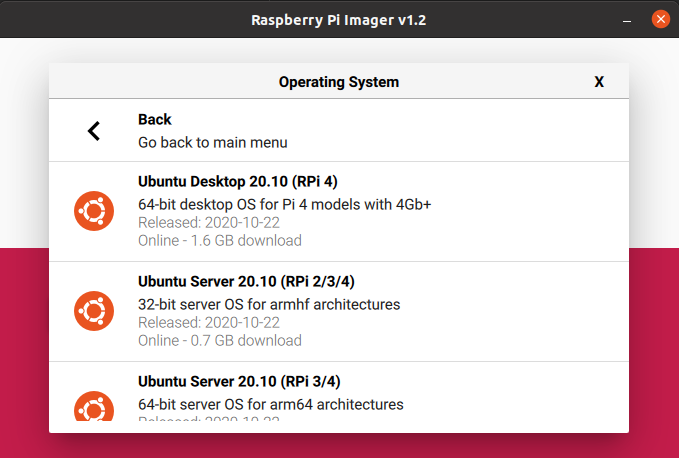
Task: Close the Raspberry Pi Imager window
Action: click(661, 19)
